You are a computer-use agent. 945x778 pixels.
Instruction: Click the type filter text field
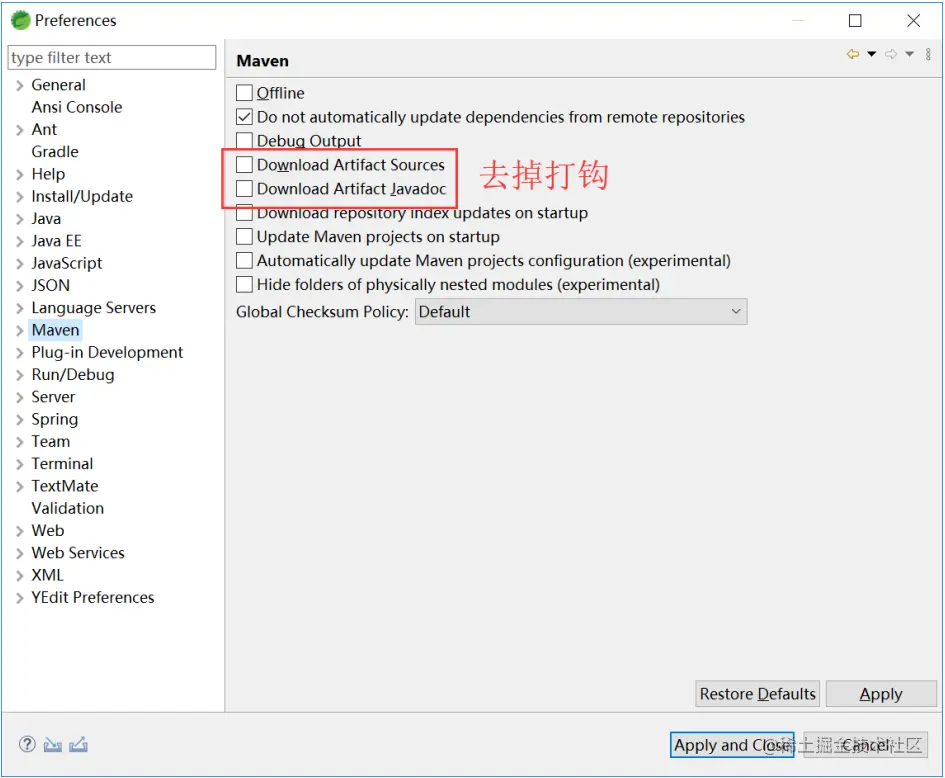[111, 57]
